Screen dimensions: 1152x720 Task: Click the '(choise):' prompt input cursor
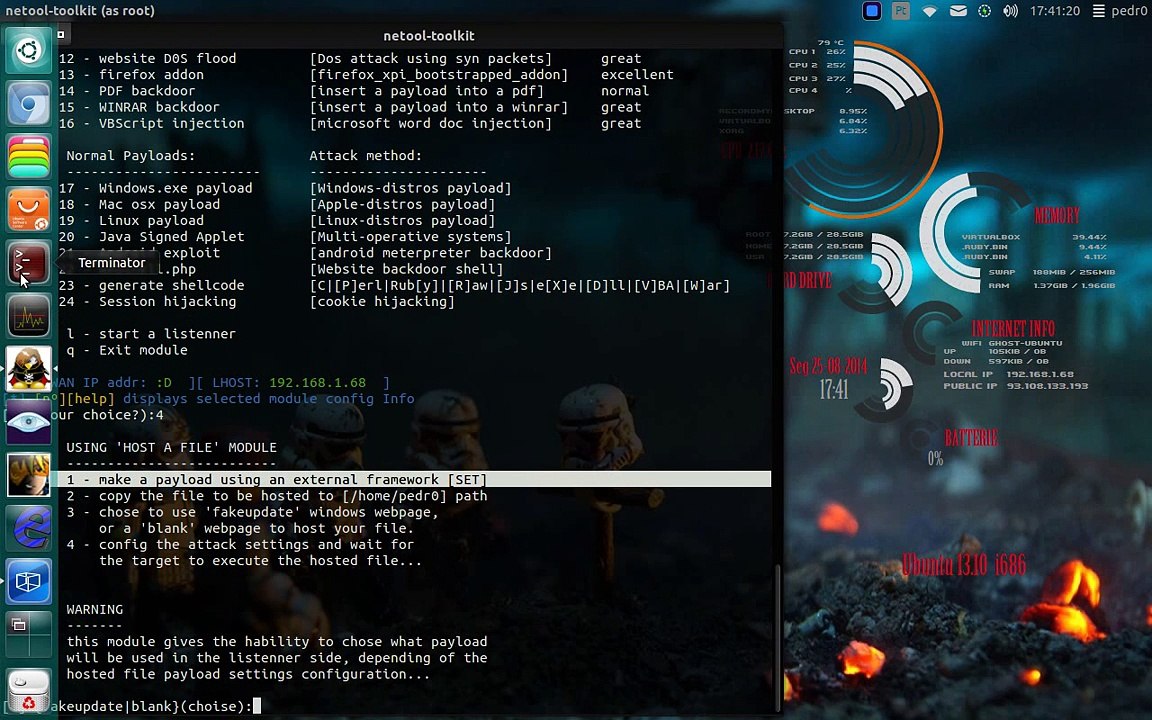coord(256,706)
